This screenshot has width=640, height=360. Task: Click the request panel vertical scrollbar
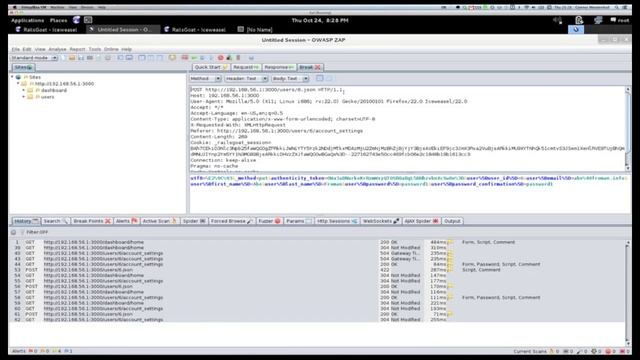[628, 128]
